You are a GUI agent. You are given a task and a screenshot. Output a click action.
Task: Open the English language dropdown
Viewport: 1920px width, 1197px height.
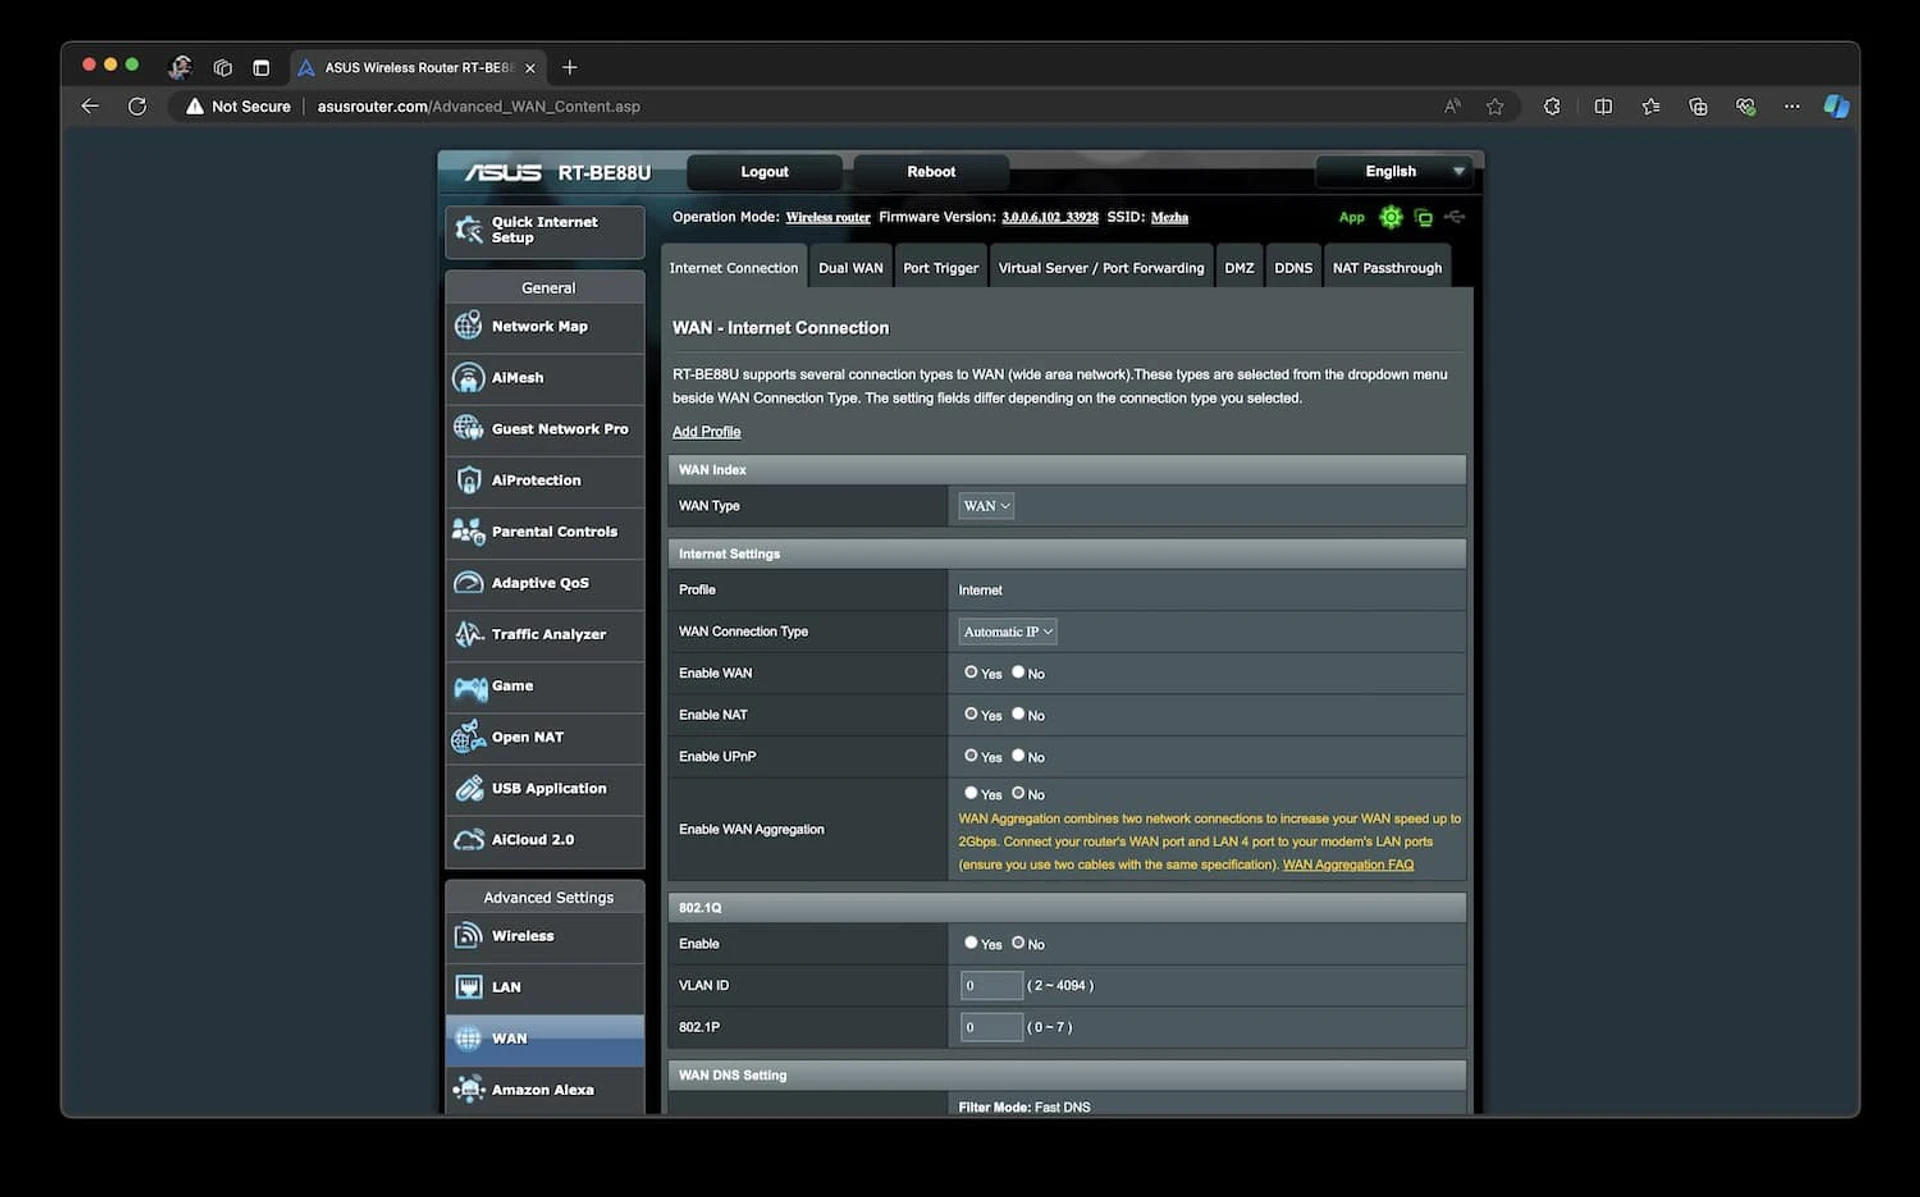(1396, 172)
